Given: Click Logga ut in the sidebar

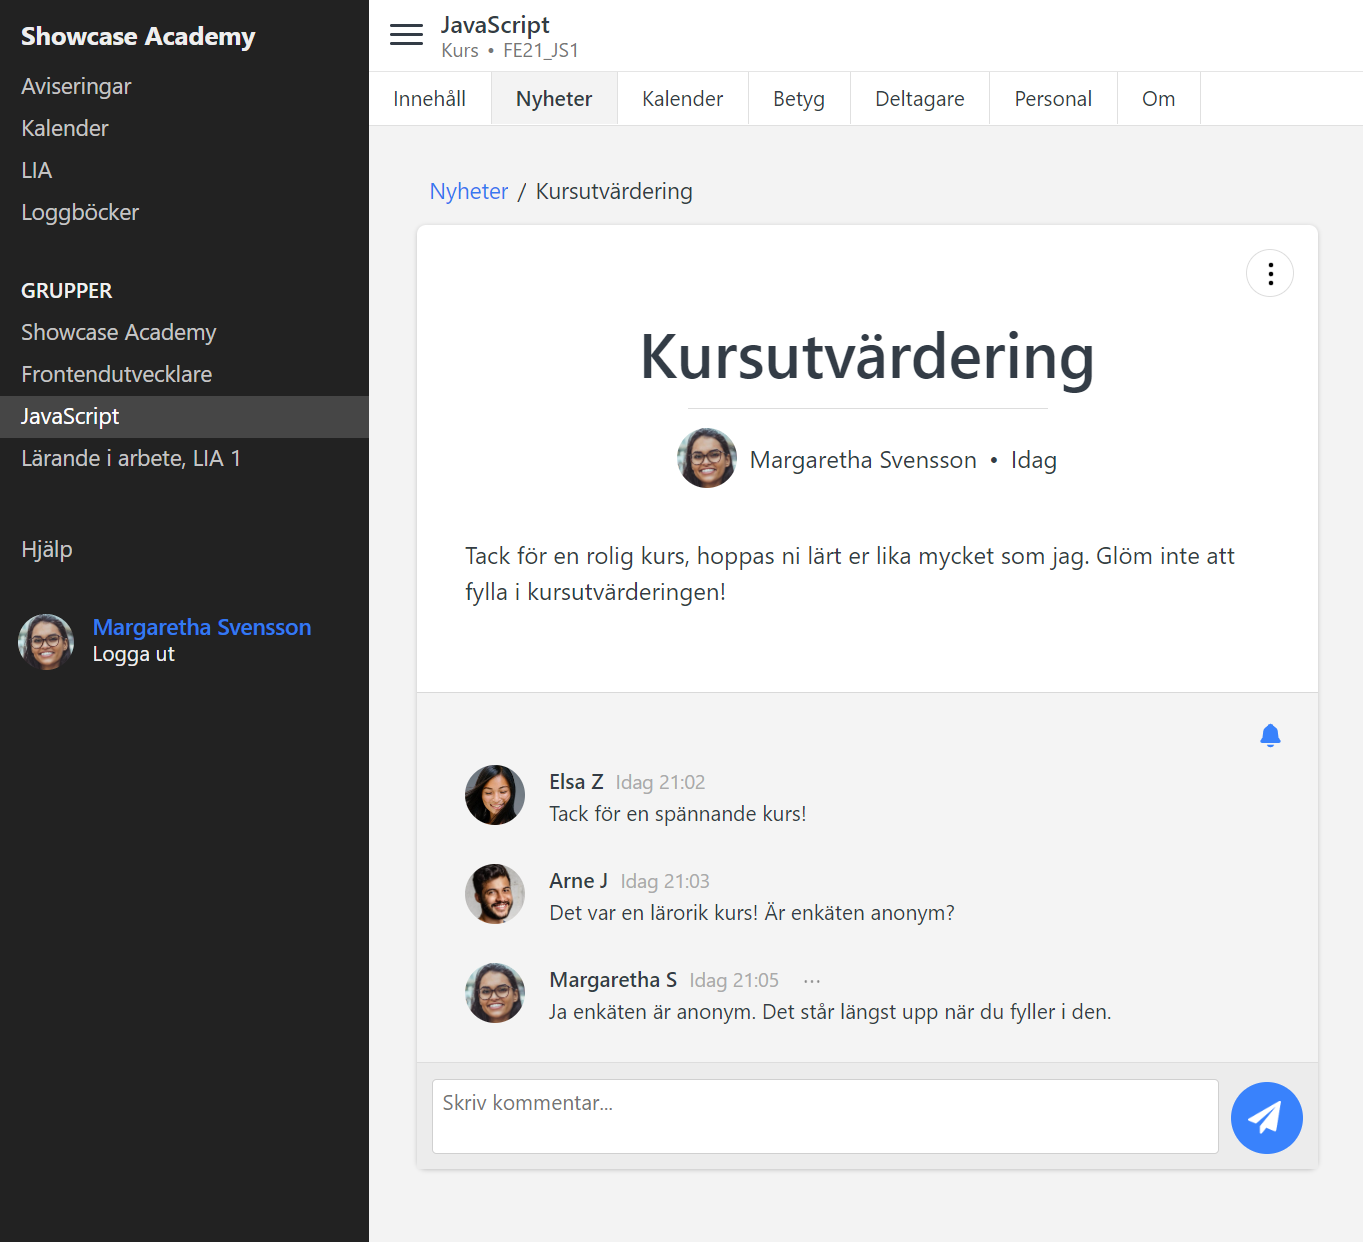Looking at the screenshot, I should (x=133, y=654).
